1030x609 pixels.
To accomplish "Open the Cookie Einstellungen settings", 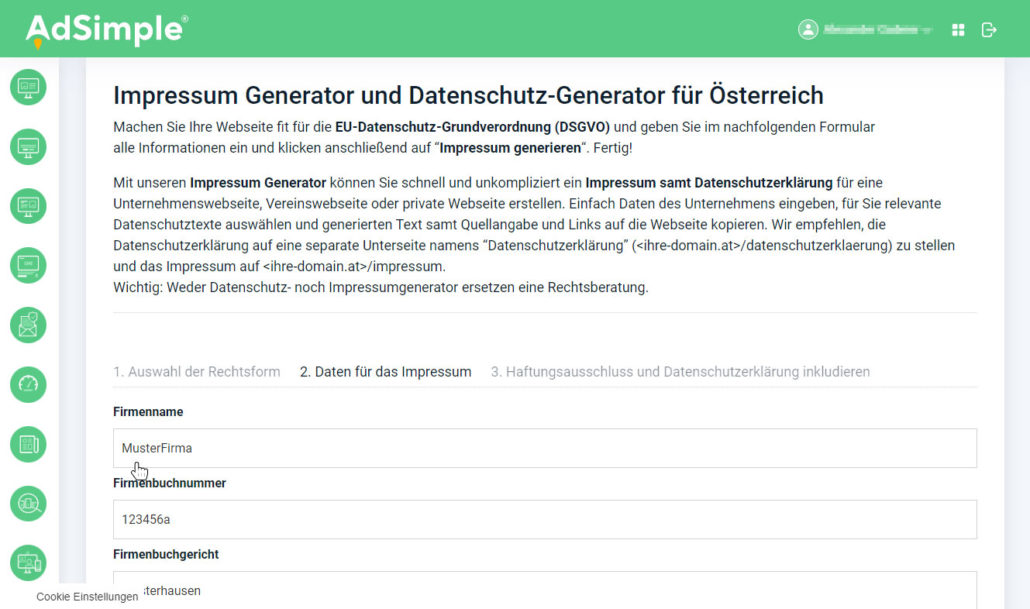I will coord(85,596).
